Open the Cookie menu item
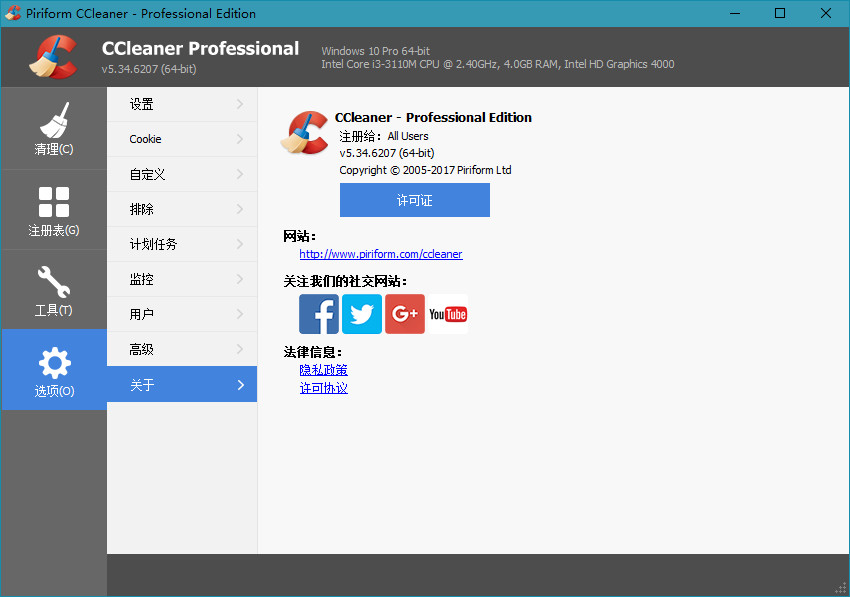This screenshot has height=597, width=850. tap(182, 139)
